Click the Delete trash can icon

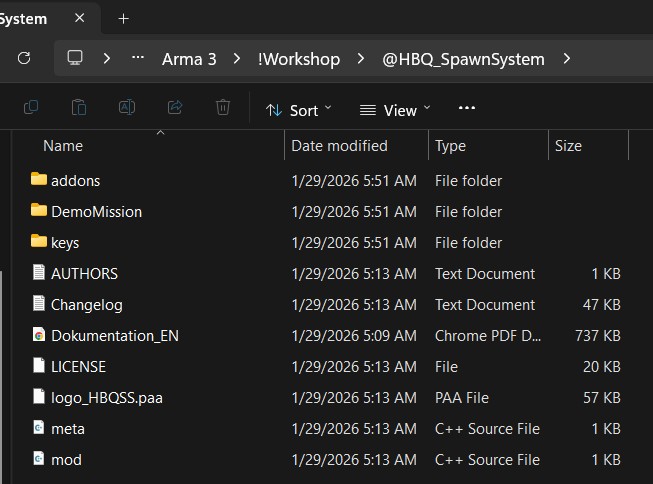pyautogui.click(x=223, y=107)
